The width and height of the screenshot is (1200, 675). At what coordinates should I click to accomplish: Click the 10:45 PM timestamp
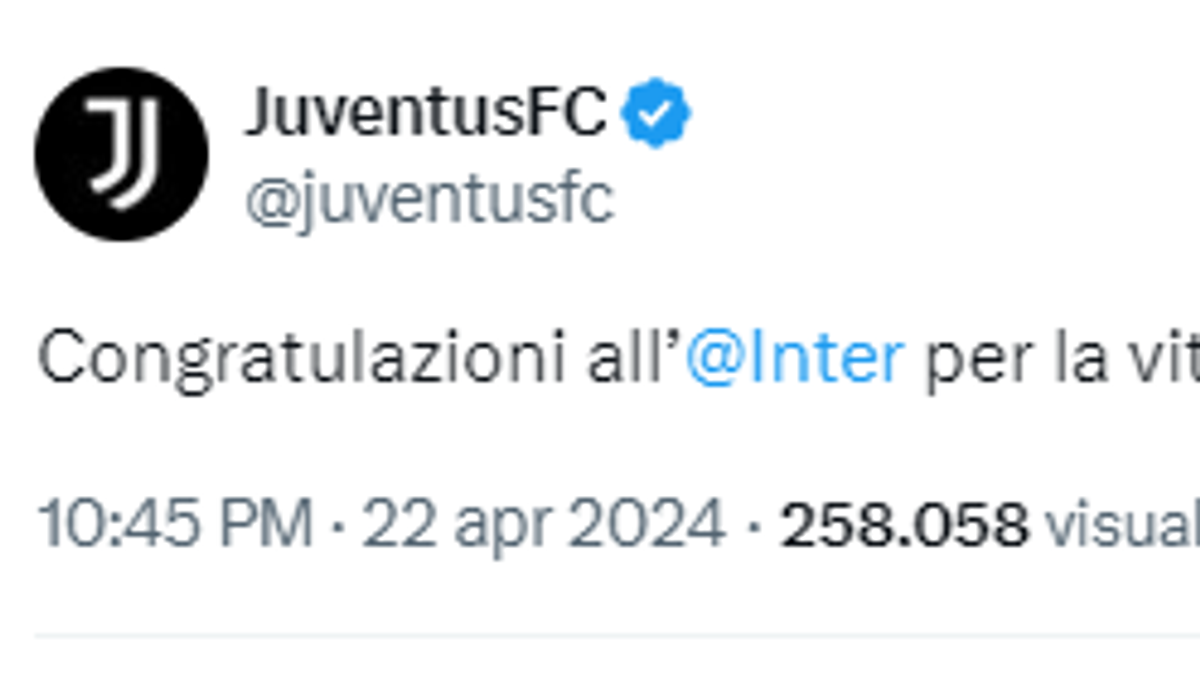tap(175, 524)
